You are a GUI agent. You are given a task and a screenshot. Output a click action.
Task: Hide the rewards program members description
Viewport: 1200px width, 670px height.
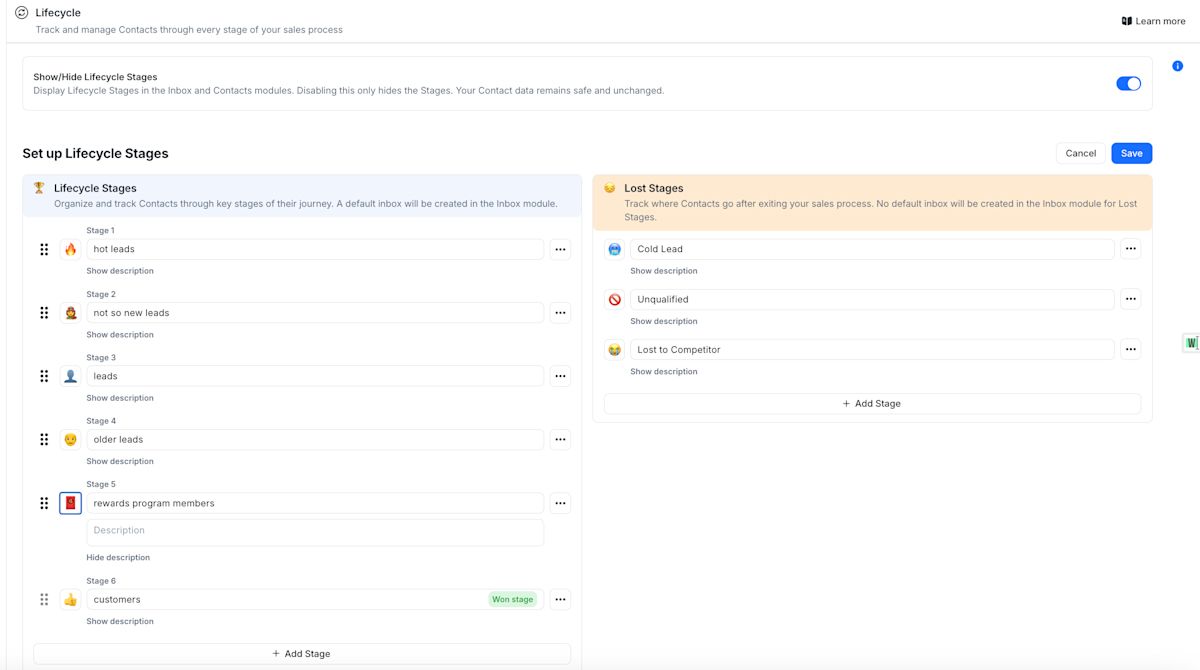[x=118, y=557]
